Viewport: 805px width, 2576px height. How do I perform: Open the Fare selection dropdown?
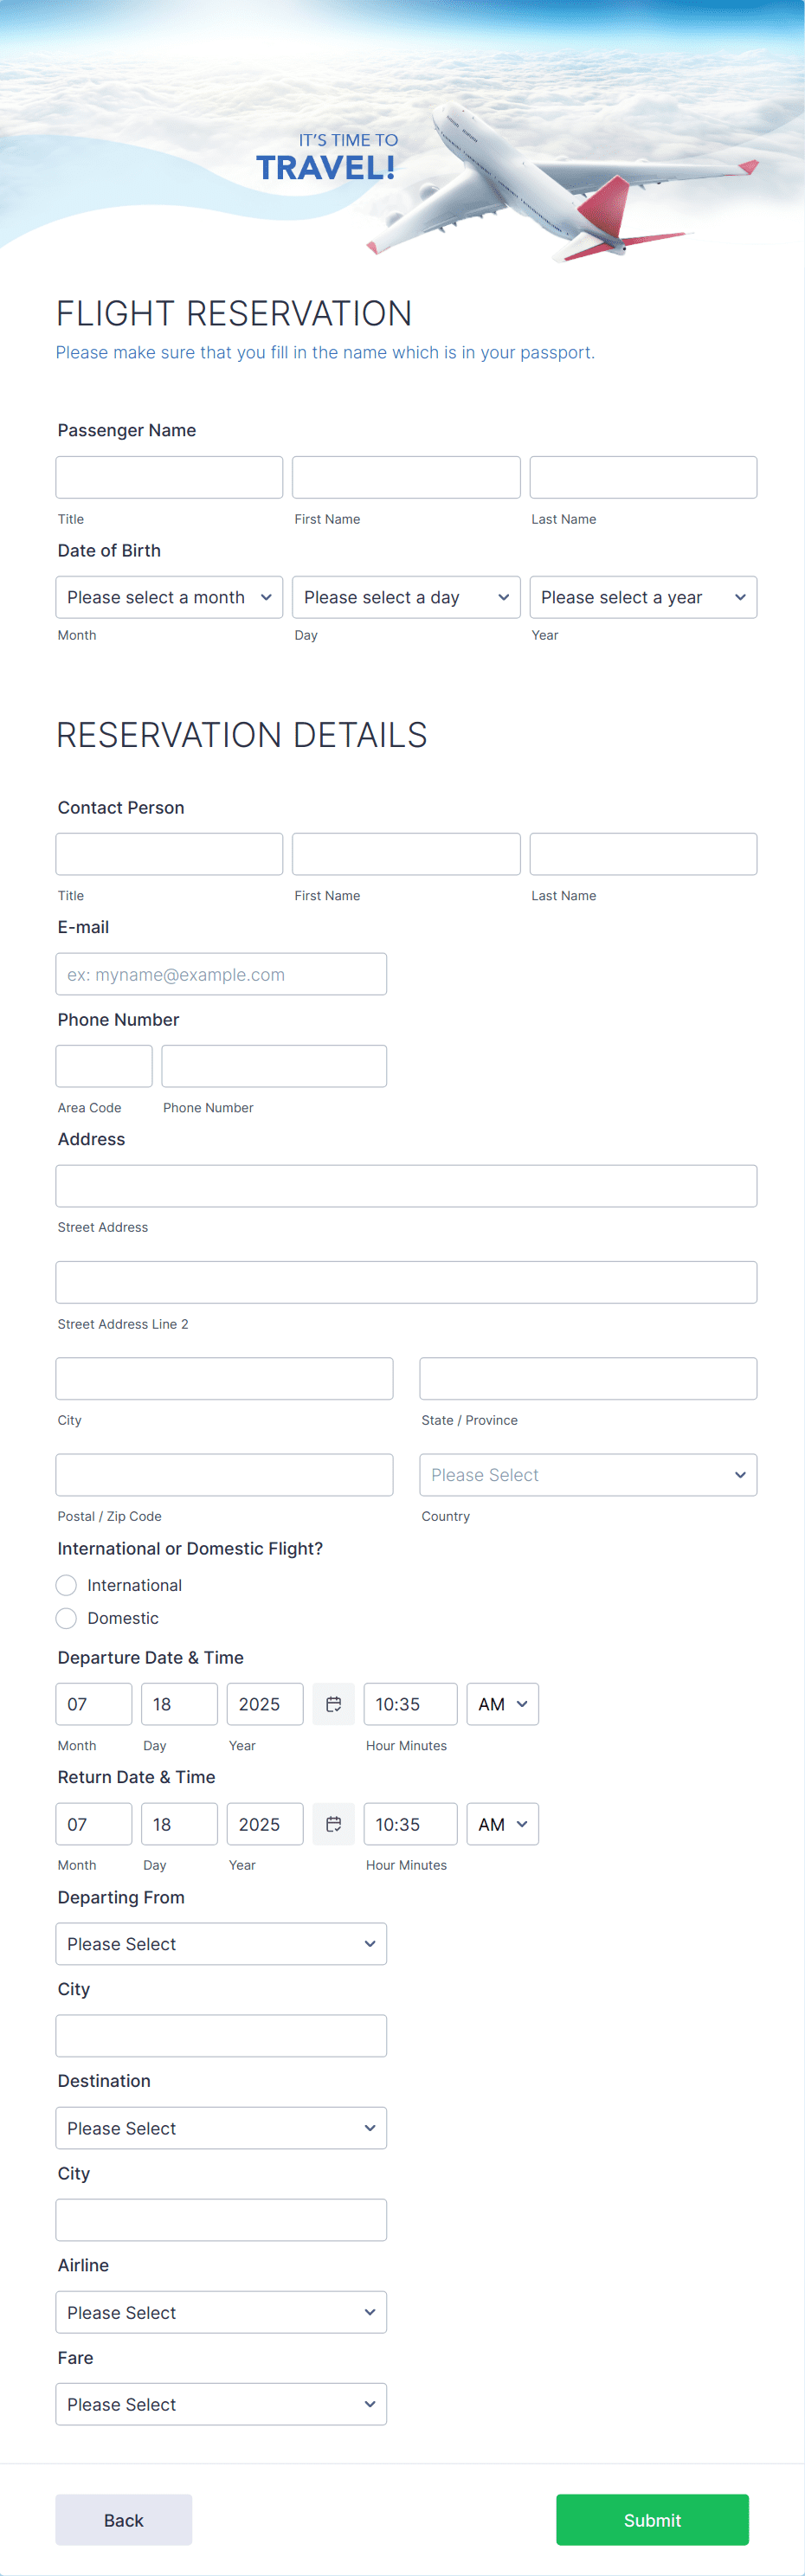tap(221, 2404)
